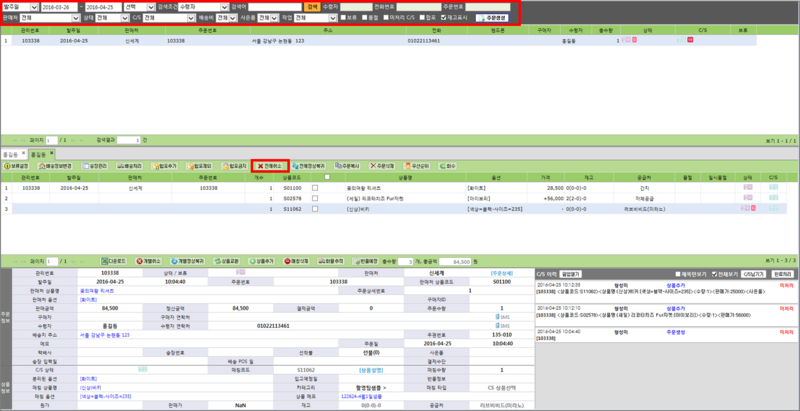Click the 전체정상복귀 toolbar button
The height and width of the screenshot is (411, 800).
(311, 165)
